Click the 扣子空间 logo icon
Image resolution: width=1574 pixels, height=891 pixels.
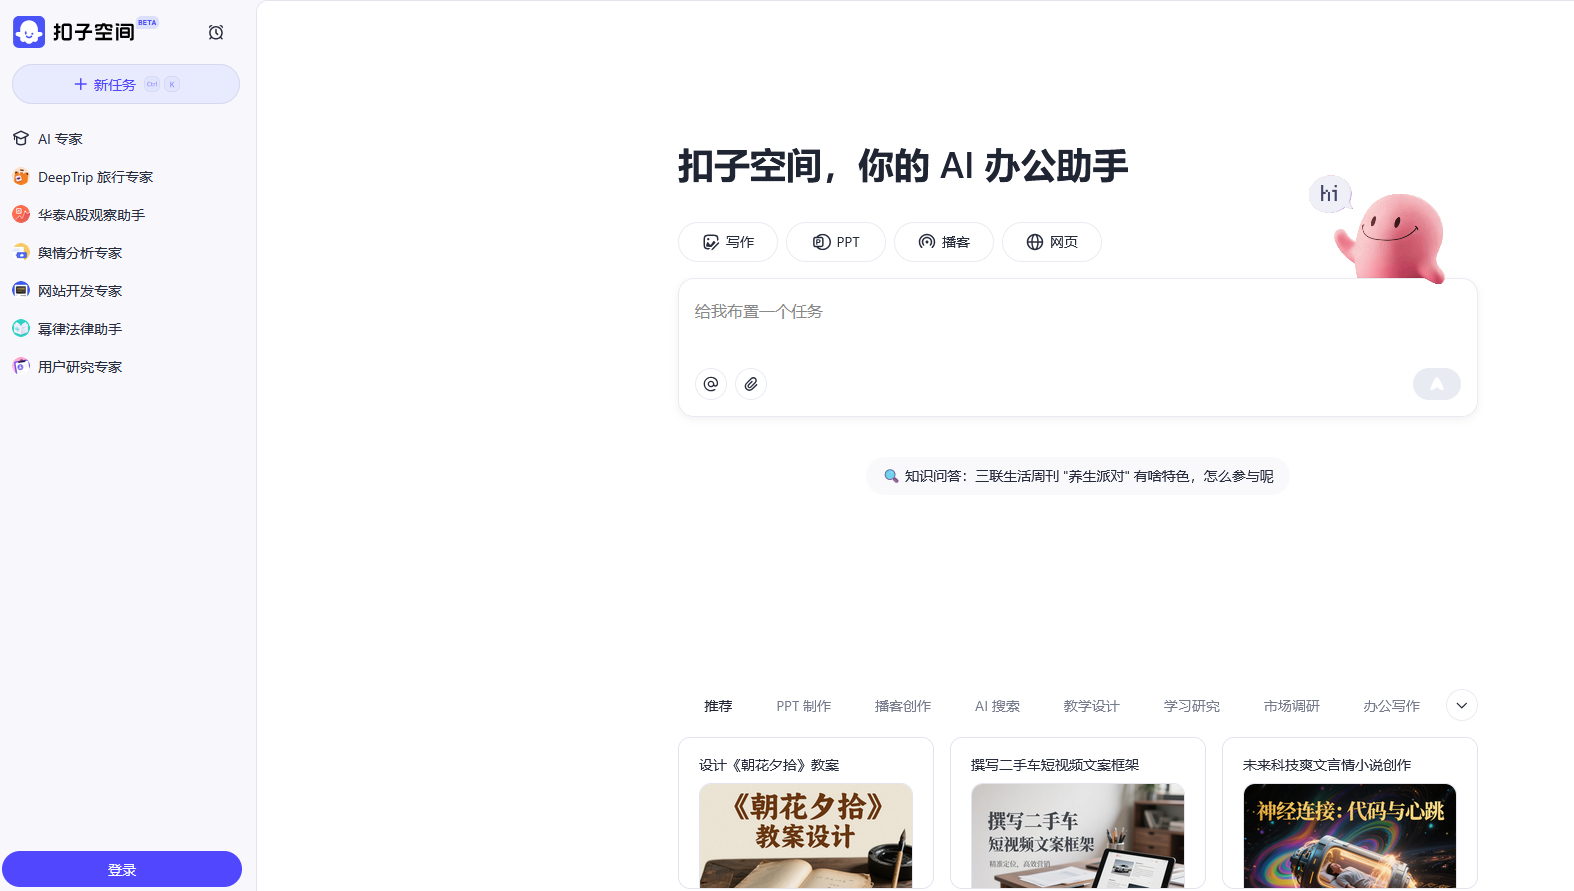coord(29,32)
